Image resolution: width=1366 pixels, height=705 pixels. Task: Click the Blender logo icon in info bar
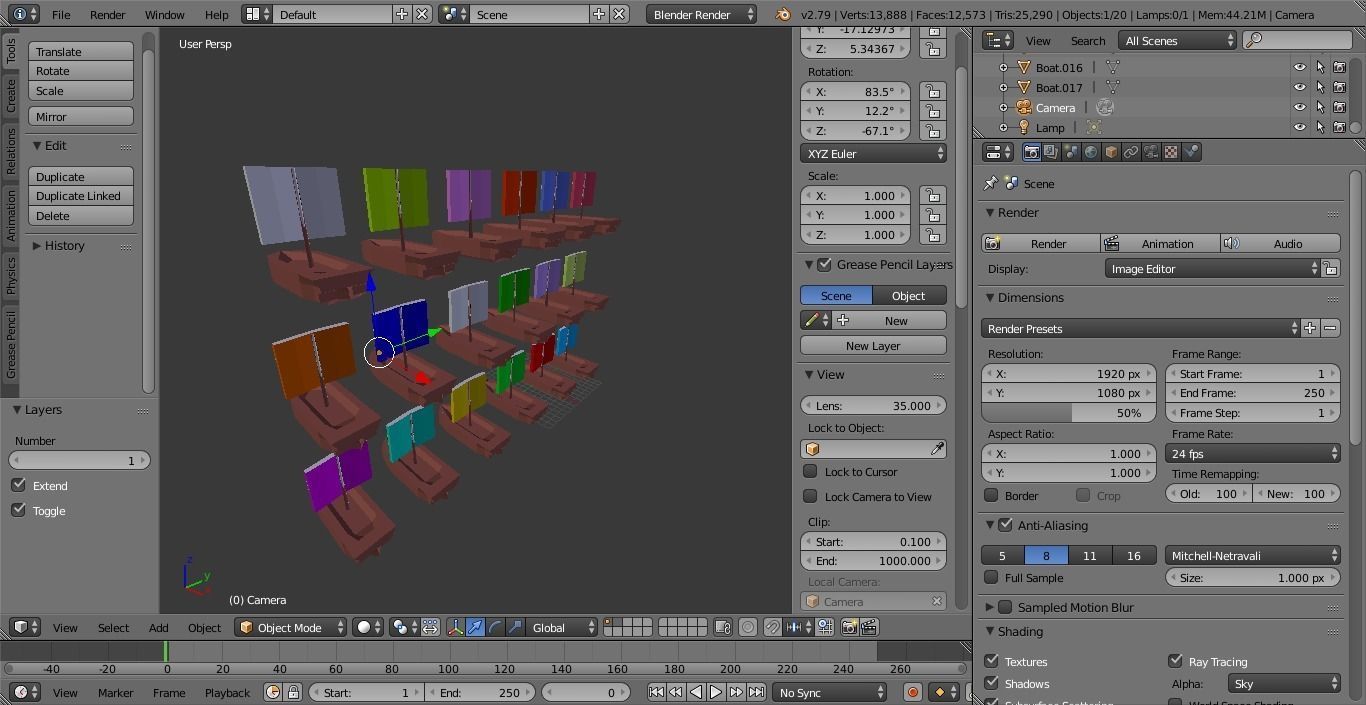[x=783, y=14]
